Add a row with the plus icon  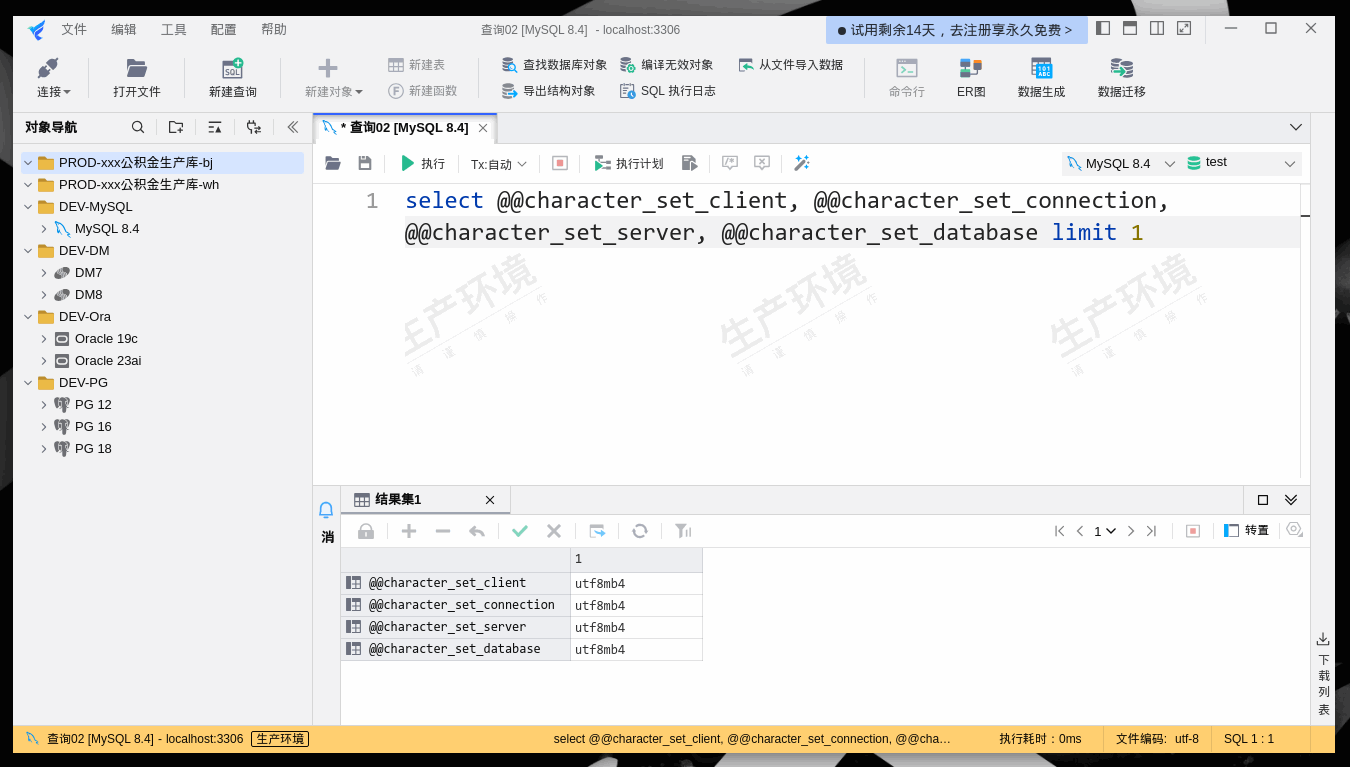pyautogui.click(x=409, y=531)
